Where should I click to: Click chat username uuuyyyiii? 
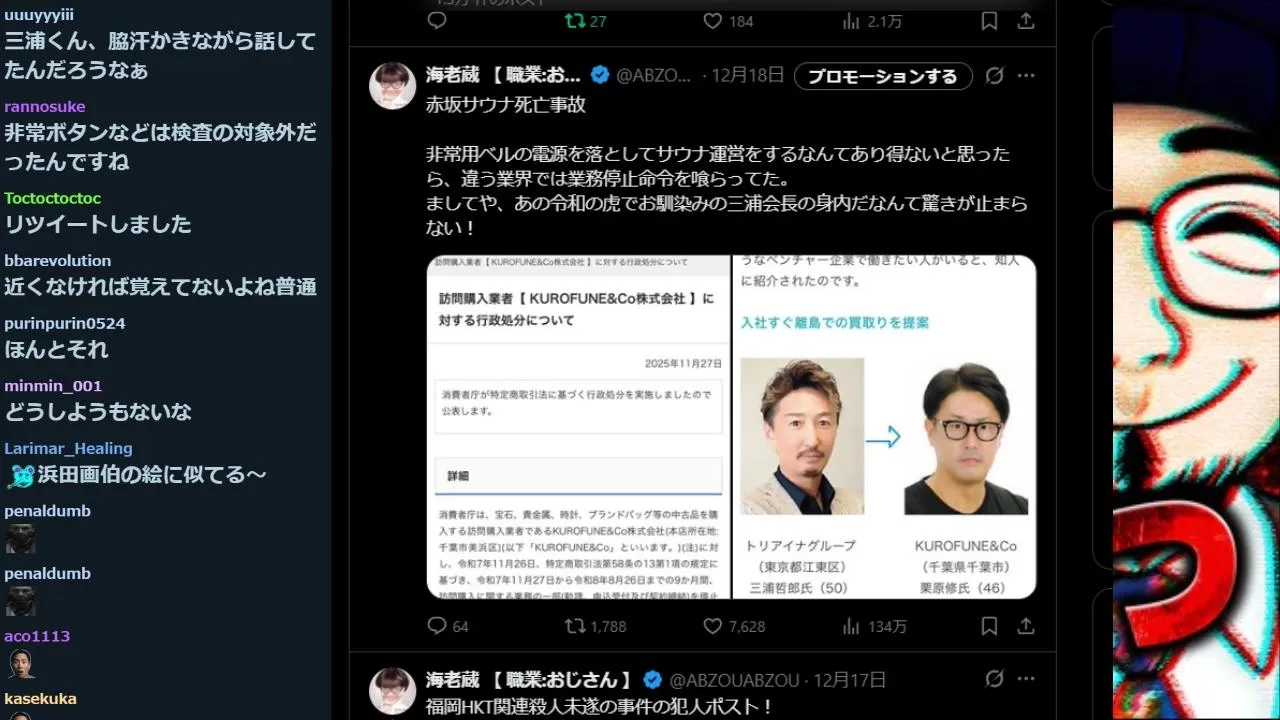pyautogui.click(x=39, y=15)
